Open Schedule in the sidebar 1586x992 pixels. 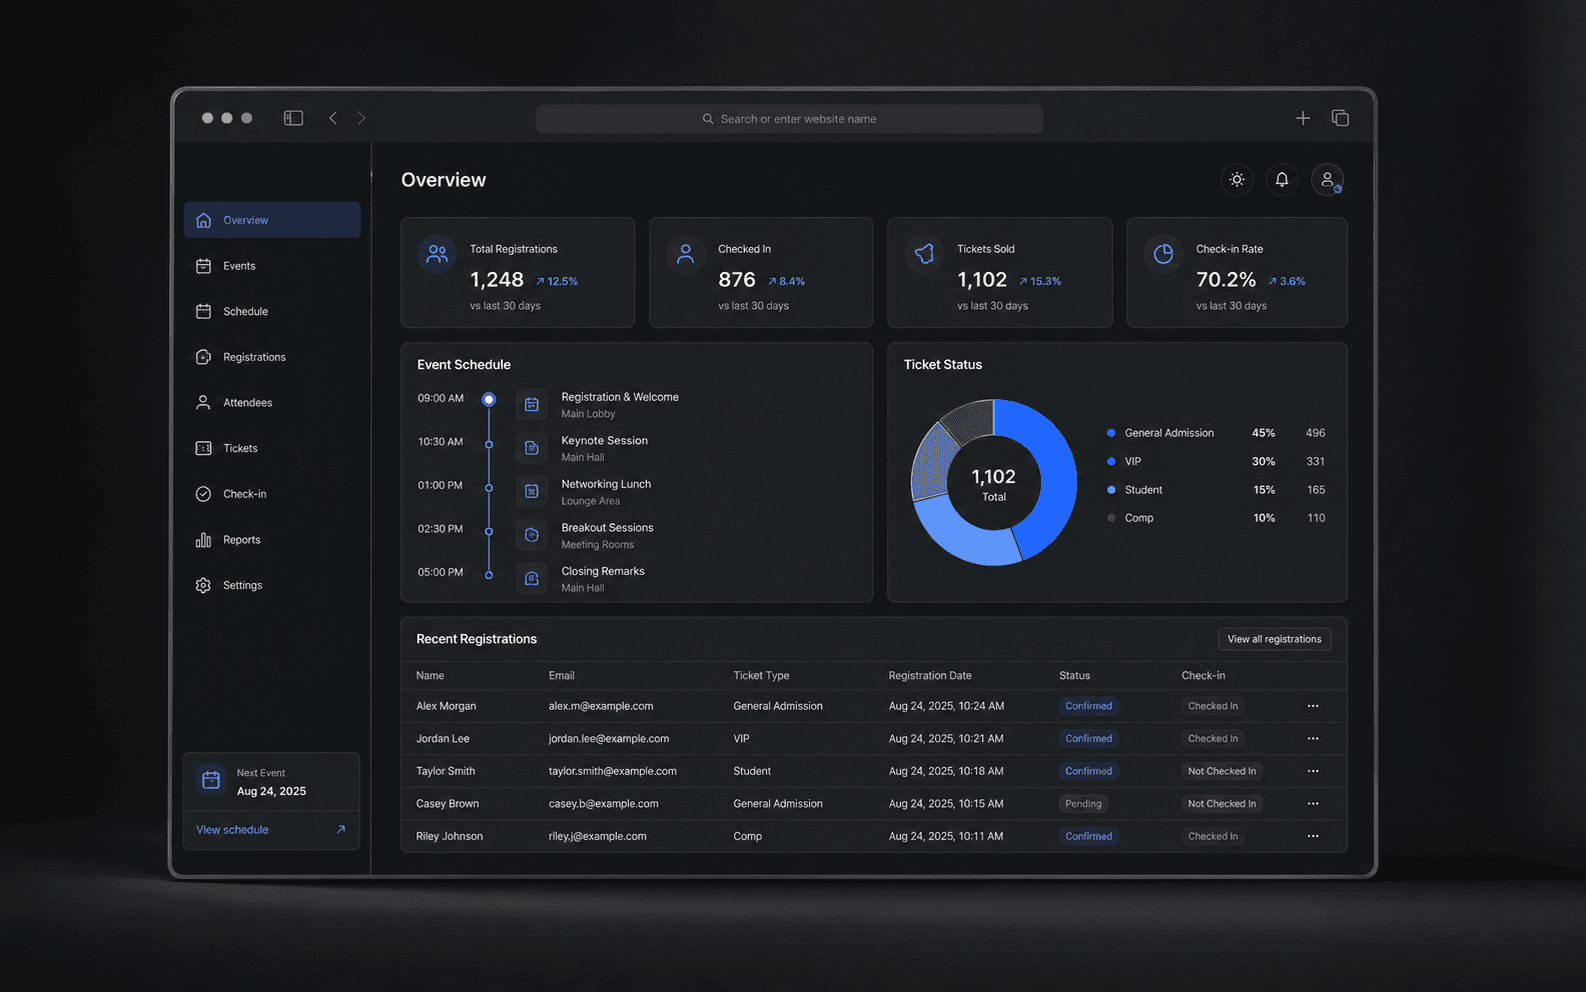pyautogui.click(x=272, y=311)
